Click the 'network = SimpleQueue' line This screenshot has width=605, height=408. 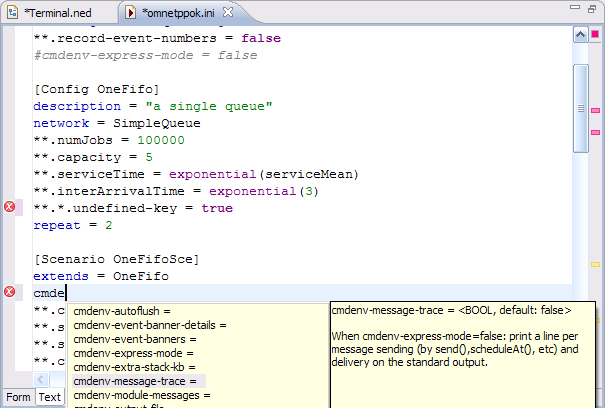[x=117, y=123]
